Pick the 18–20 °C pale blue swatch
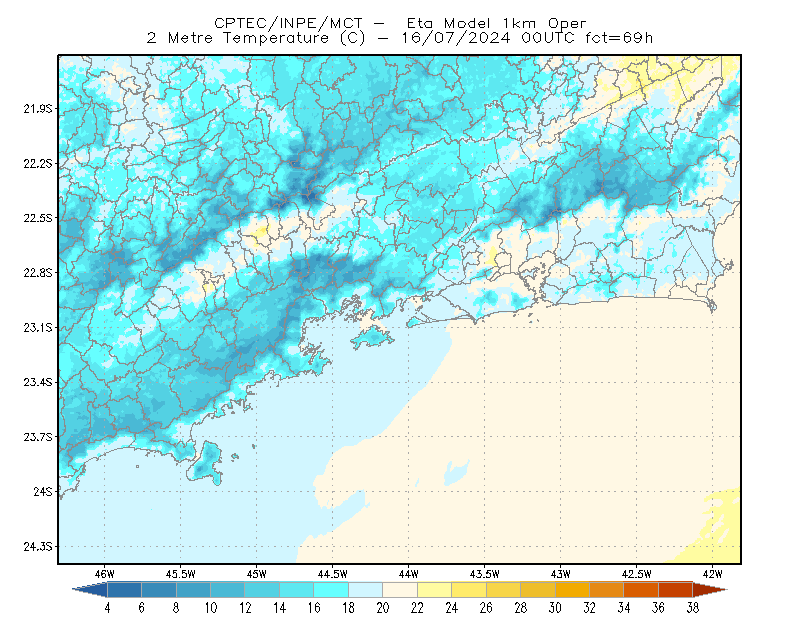This screenshot has height=618, width=800. coord(365,589)
